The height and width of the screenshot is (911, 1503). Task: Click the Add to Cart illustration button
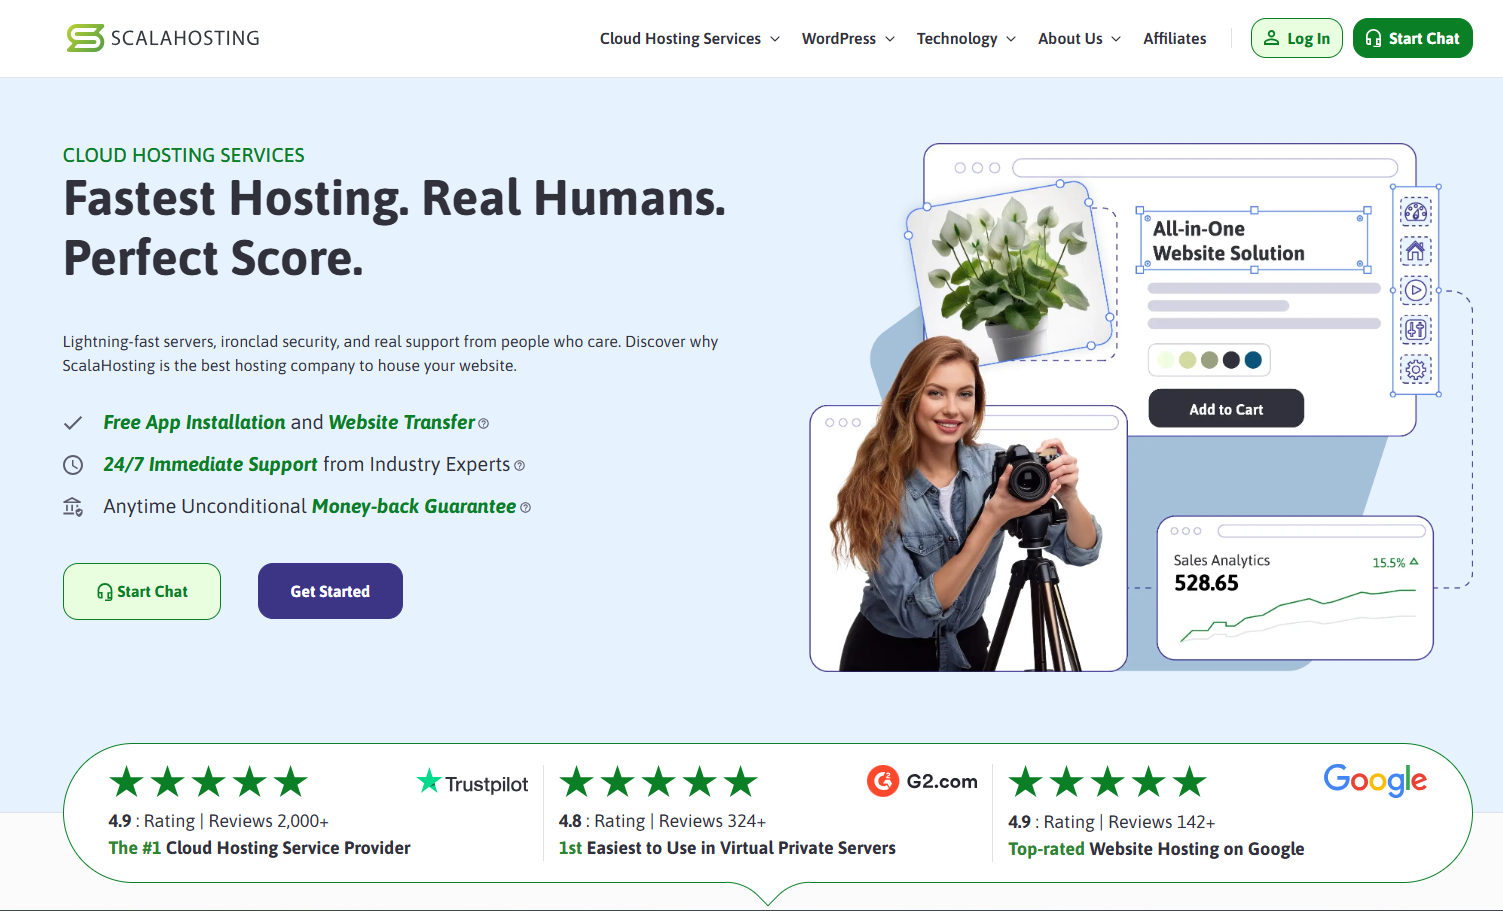click(1226, 408)
